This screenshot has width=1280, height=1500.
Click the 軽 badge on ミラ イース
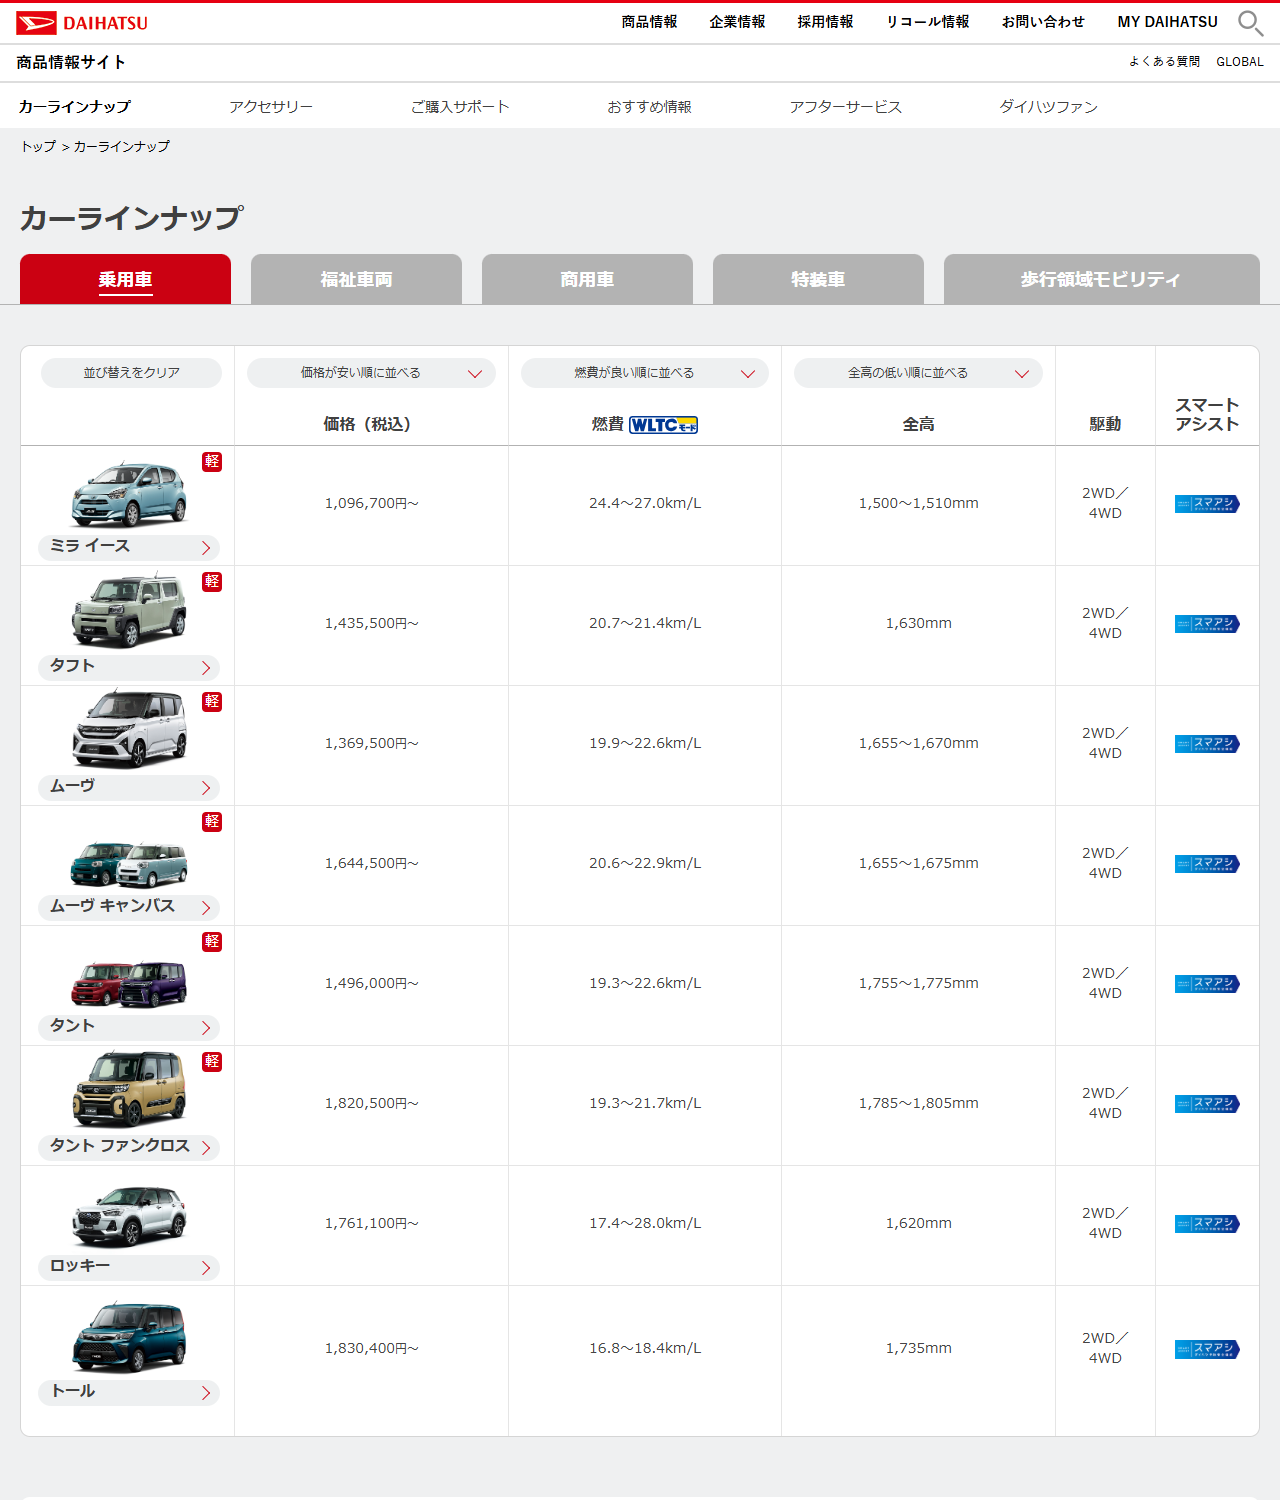pos(212,461)
